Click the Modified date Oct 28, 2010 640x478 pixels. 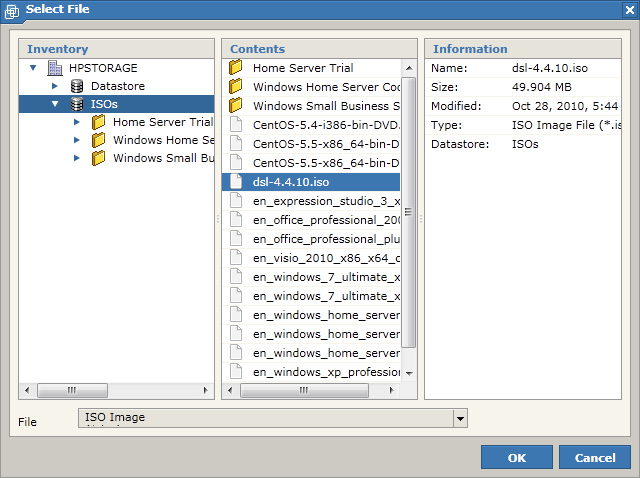click(x=565, y=106)
